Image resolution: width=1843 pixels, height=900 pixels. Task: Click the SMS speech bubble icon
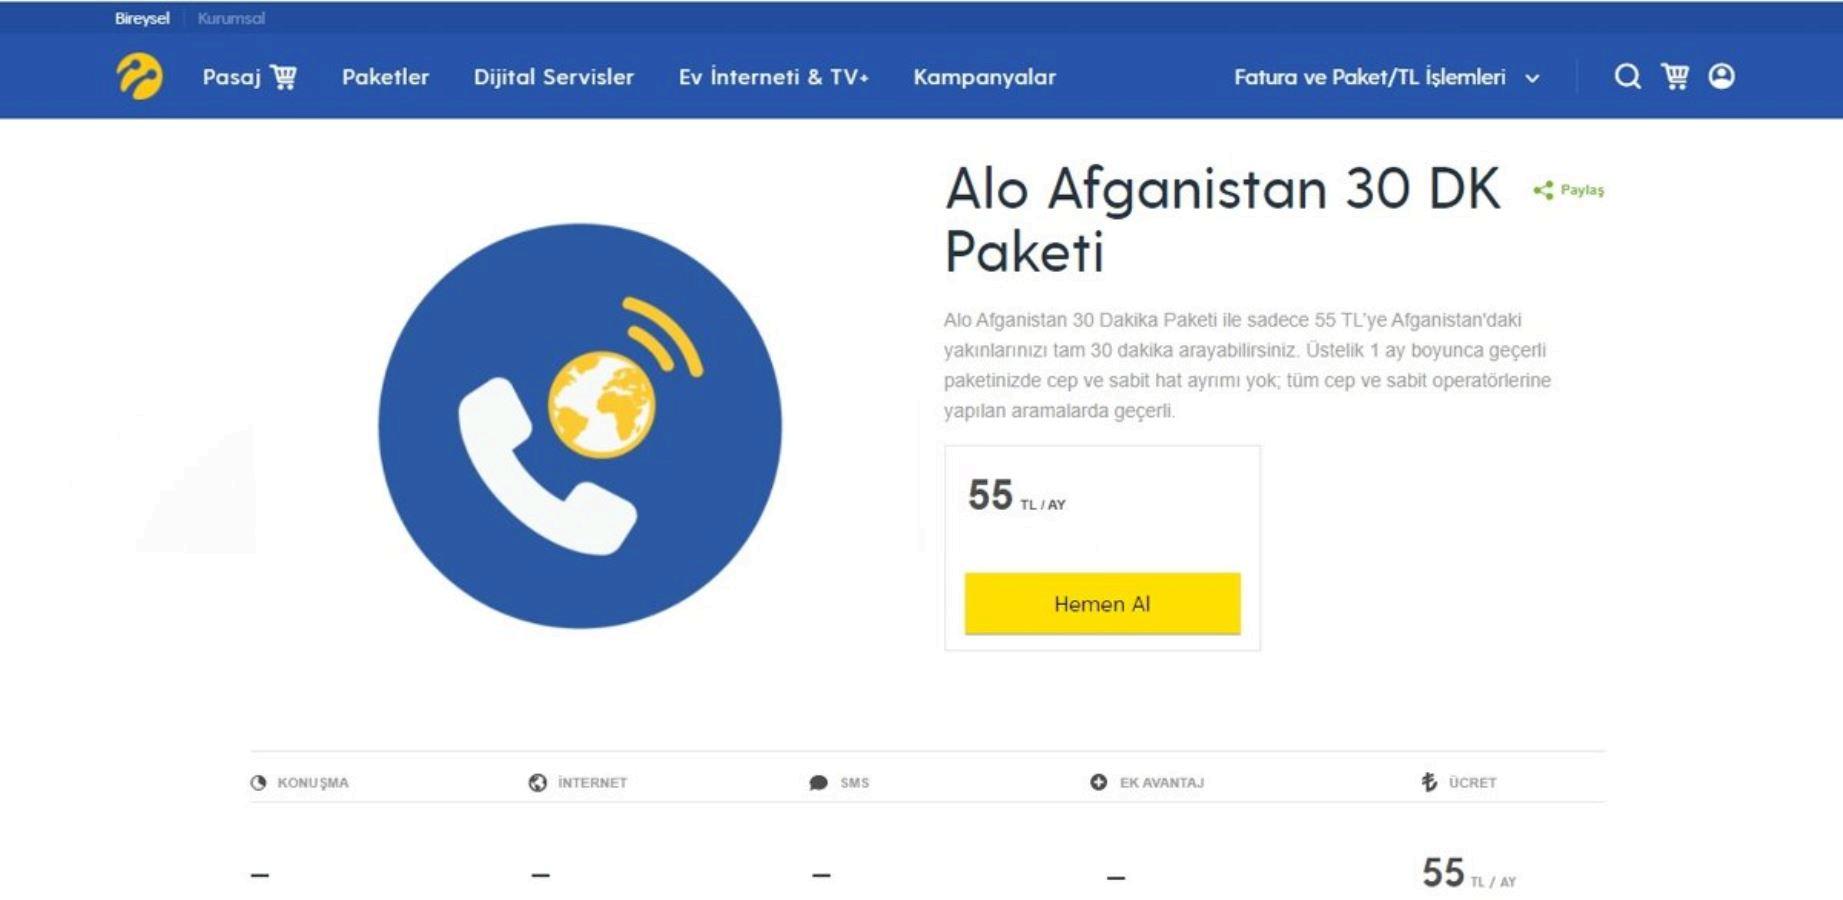pyautogui.click(x=818, y=782)
